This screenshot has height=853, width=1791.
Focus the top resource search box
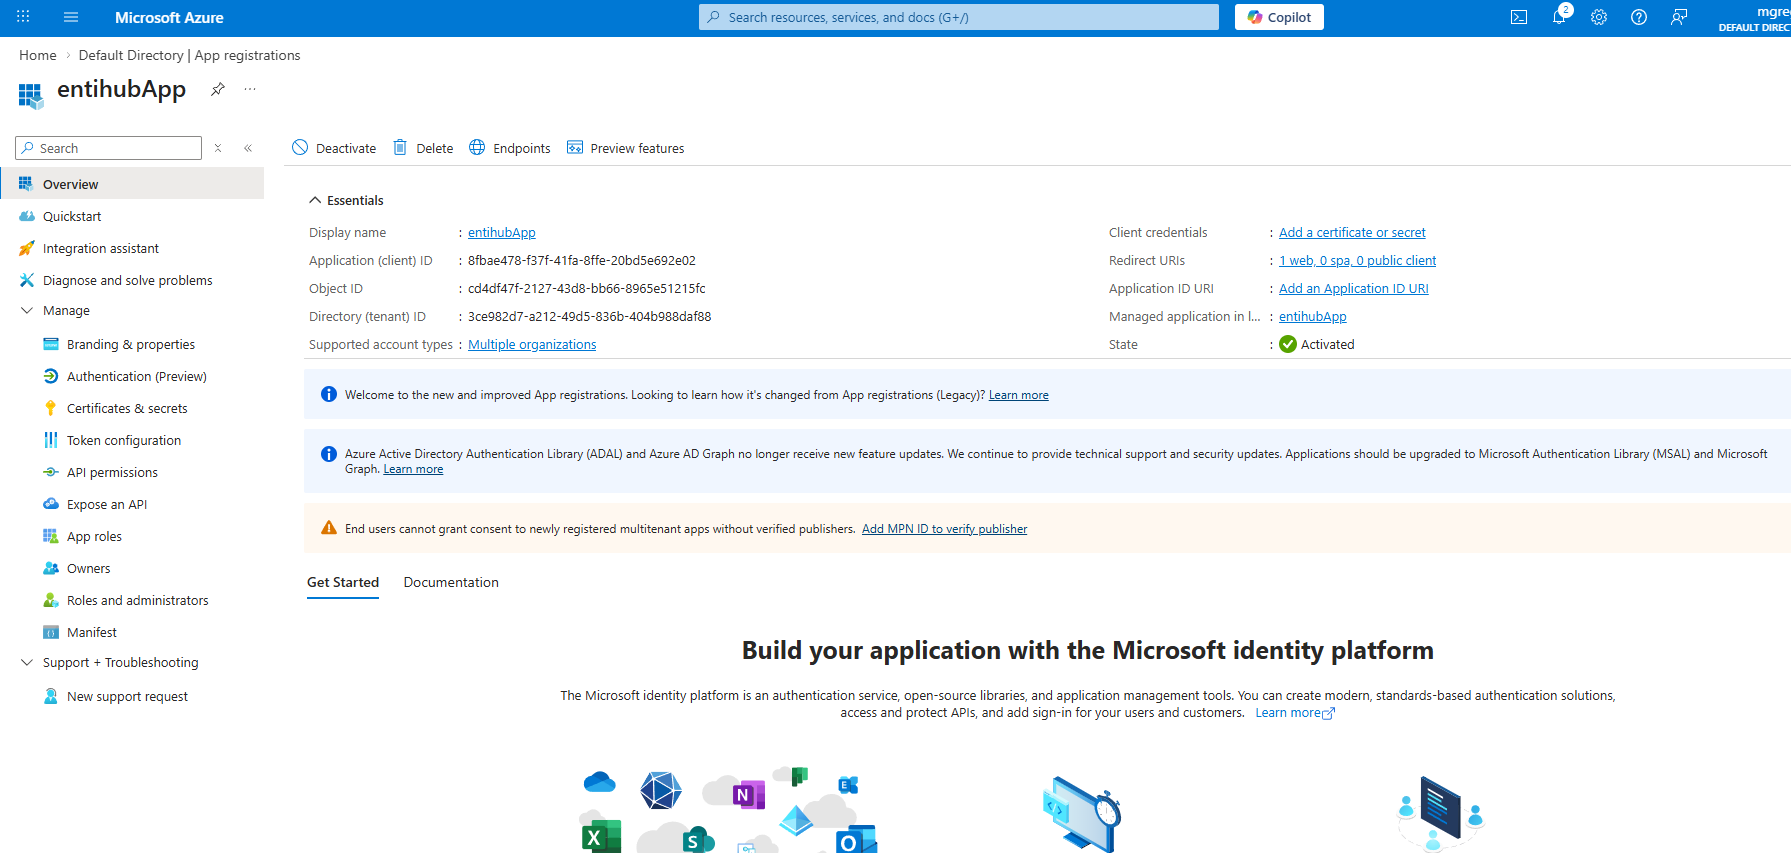(959, 17)
